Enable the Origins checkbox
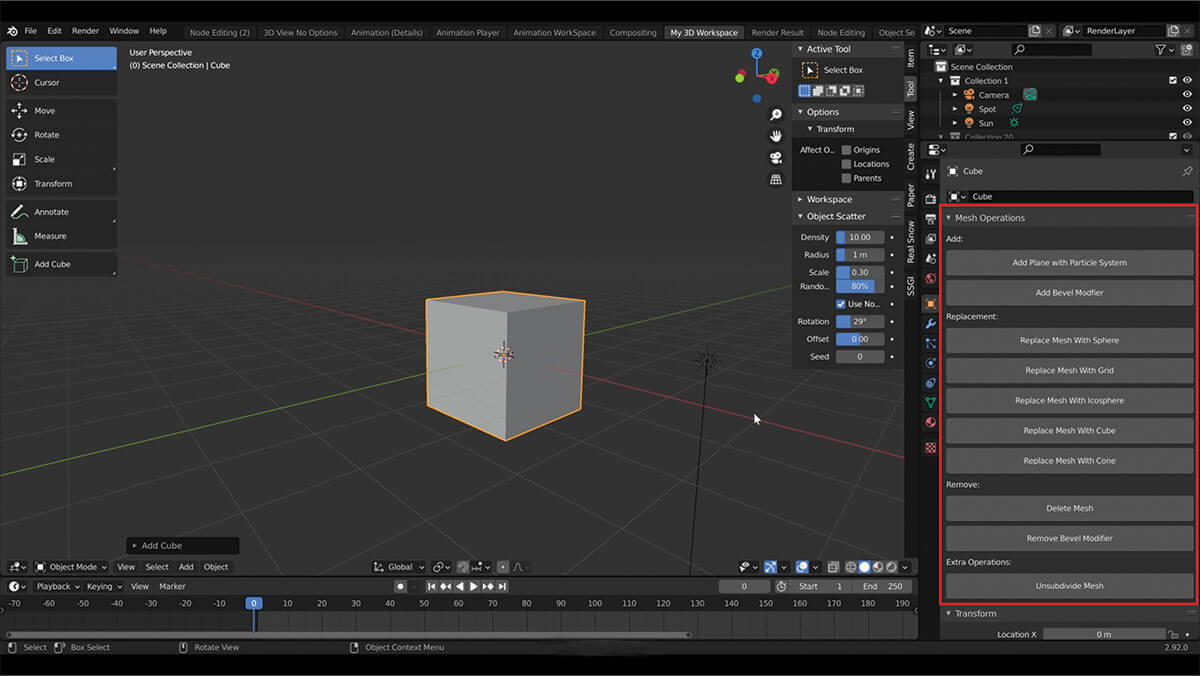Screen dimensions: 1200x676 [846, 150]
